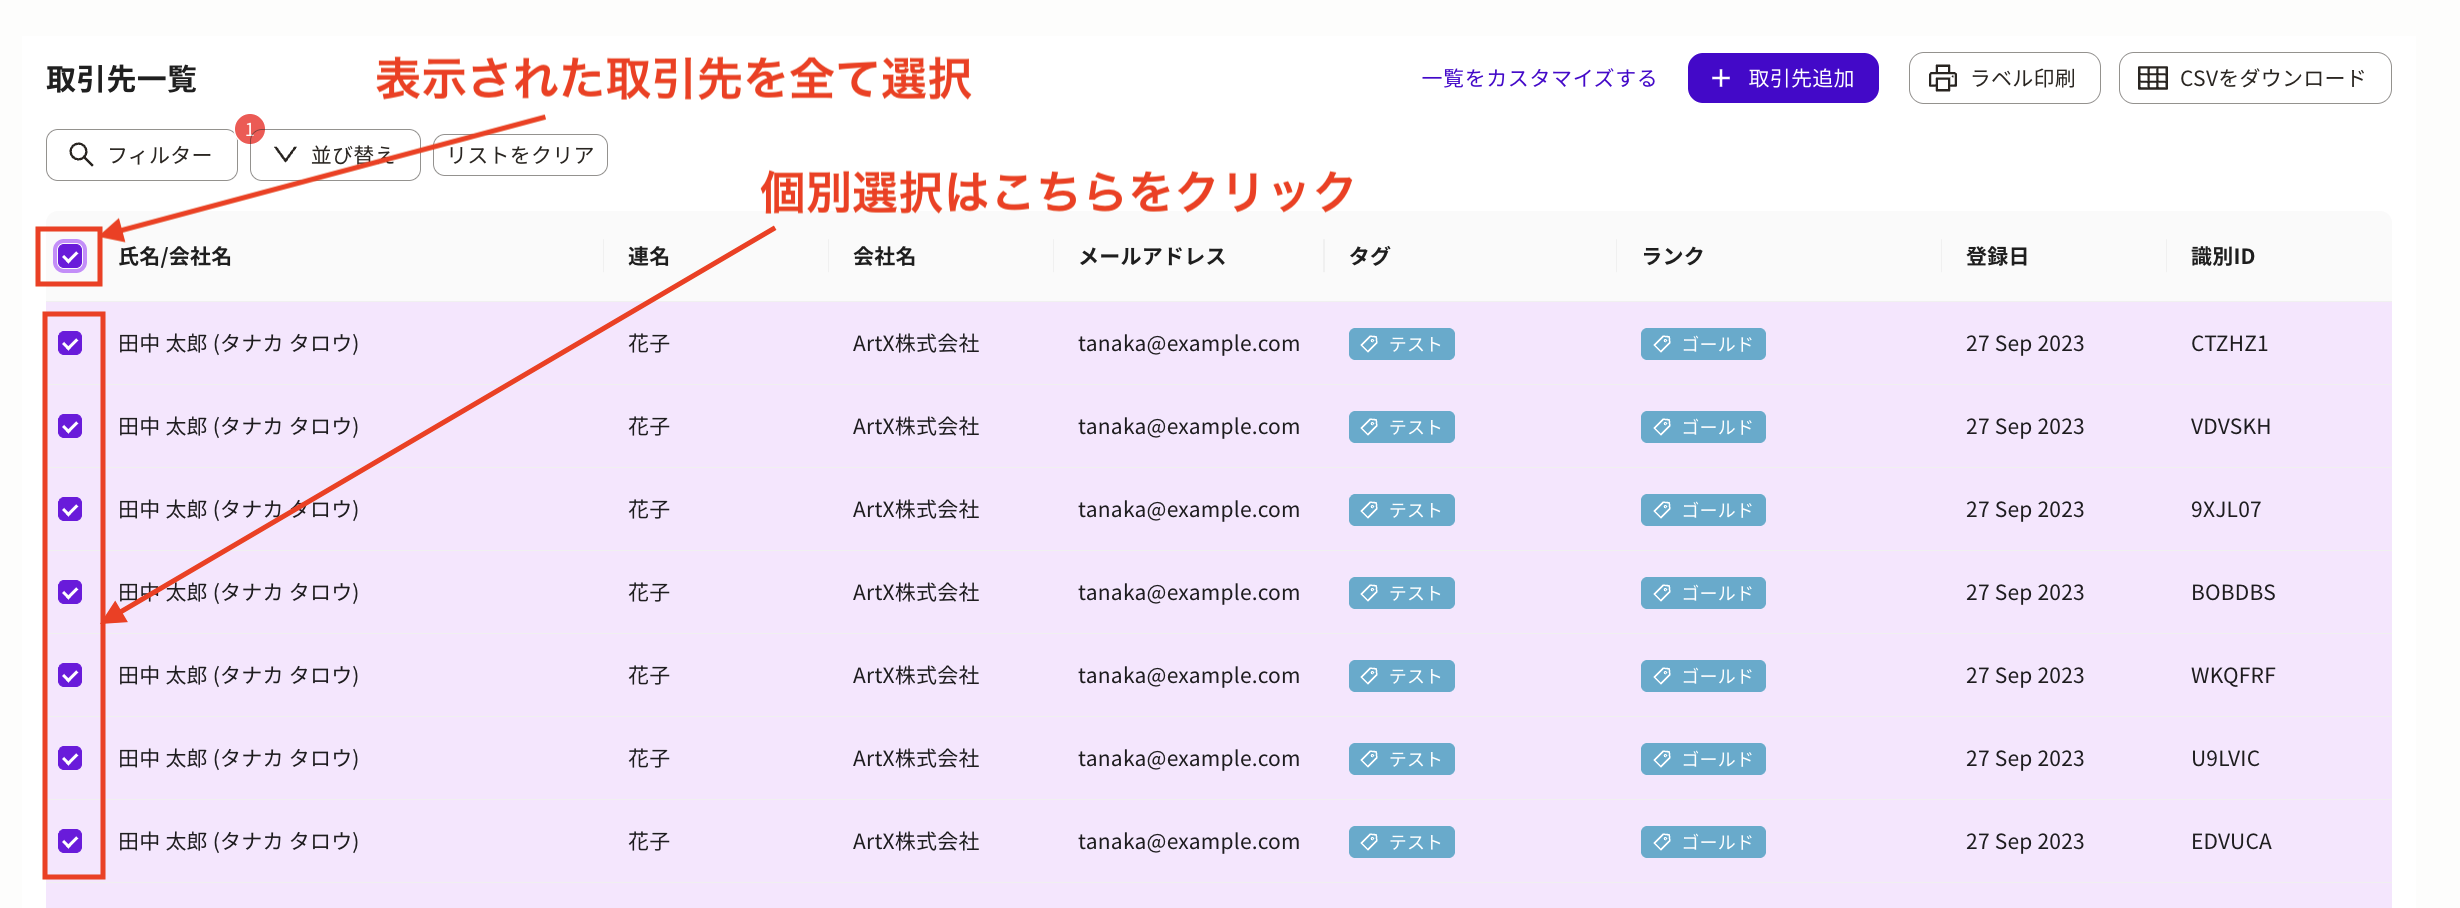Click the red notification badge on フィルター
The width and height of the screenshot is (2460, 908).
point(249,128)
